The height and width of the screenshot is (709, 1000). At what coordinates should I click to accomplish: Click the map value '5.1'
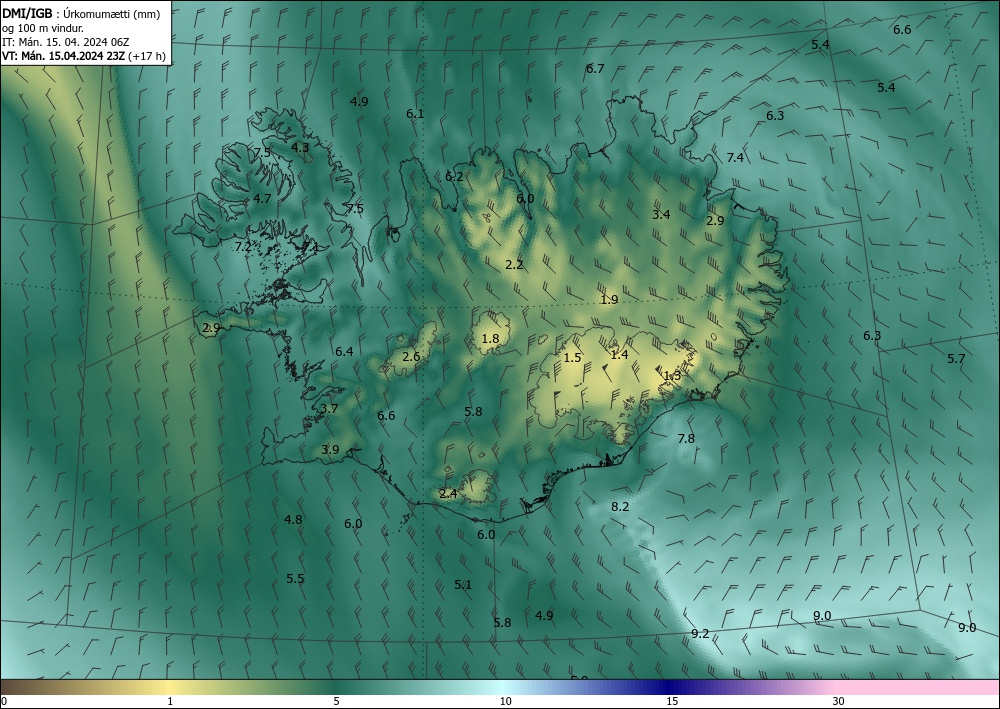click(463, 584)
